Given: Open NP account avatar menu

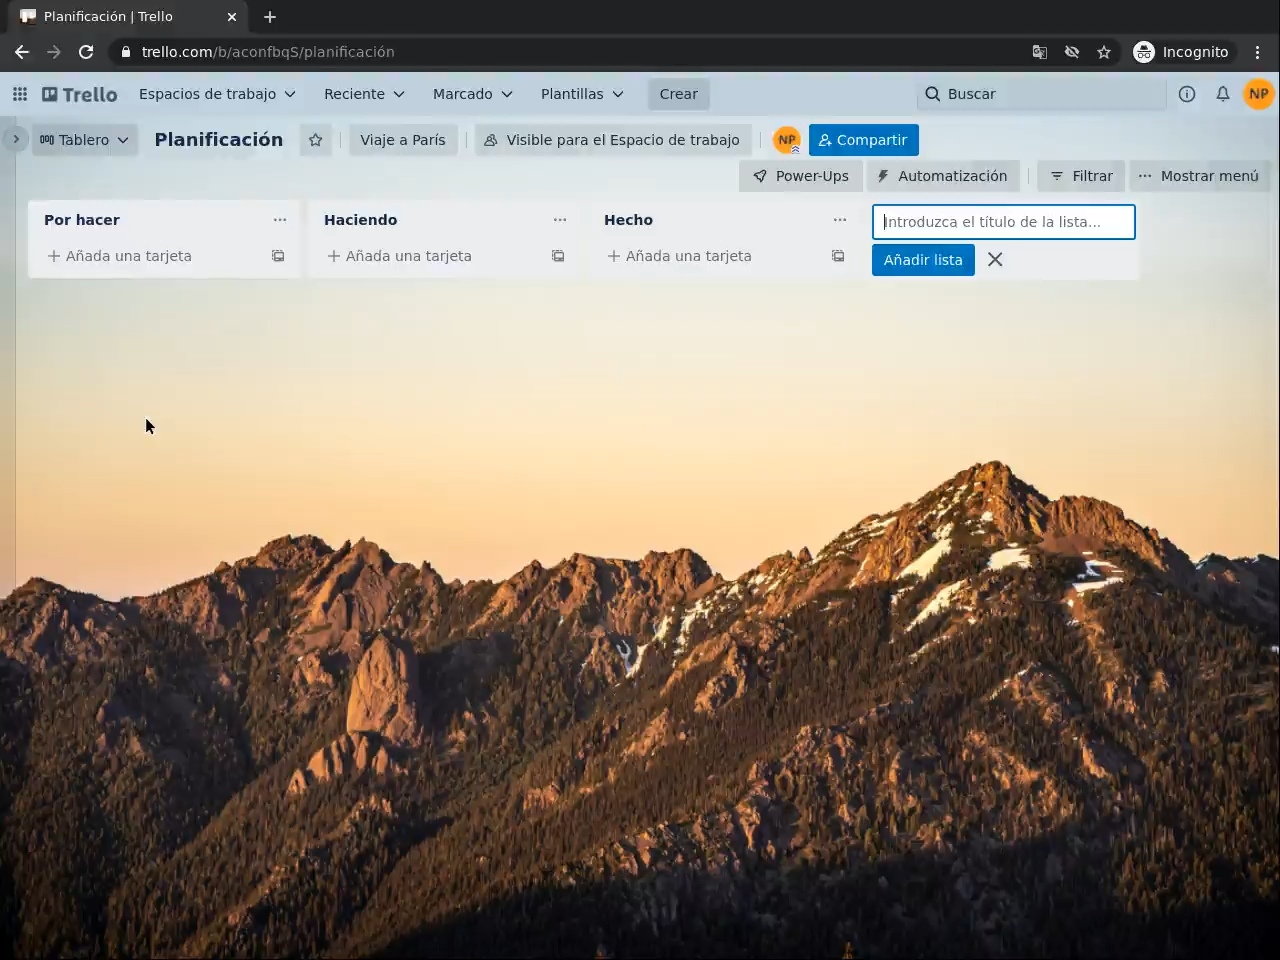Looking at the screenshot, I should [1258, 94].
